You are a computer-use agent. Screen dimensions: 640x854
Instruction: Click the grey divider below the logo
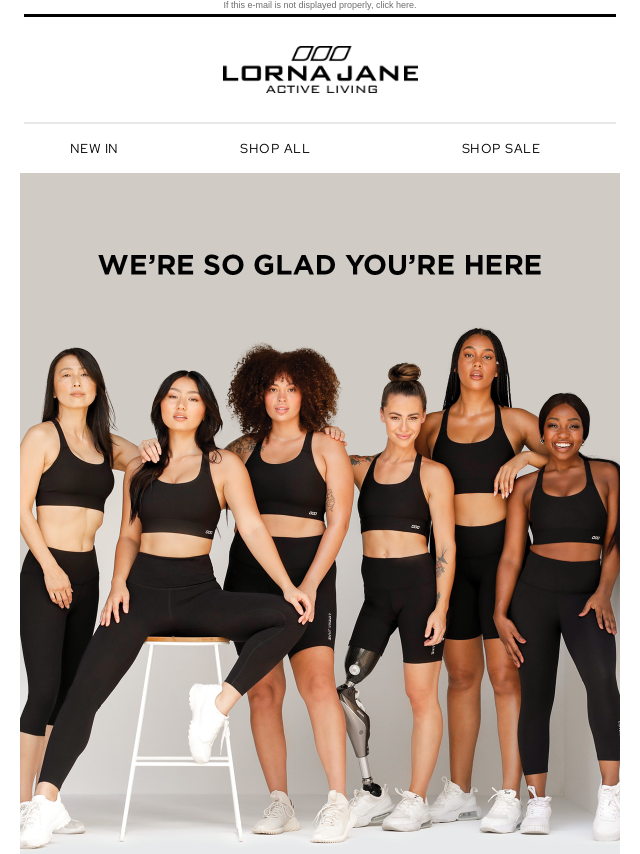click(320, 123)
